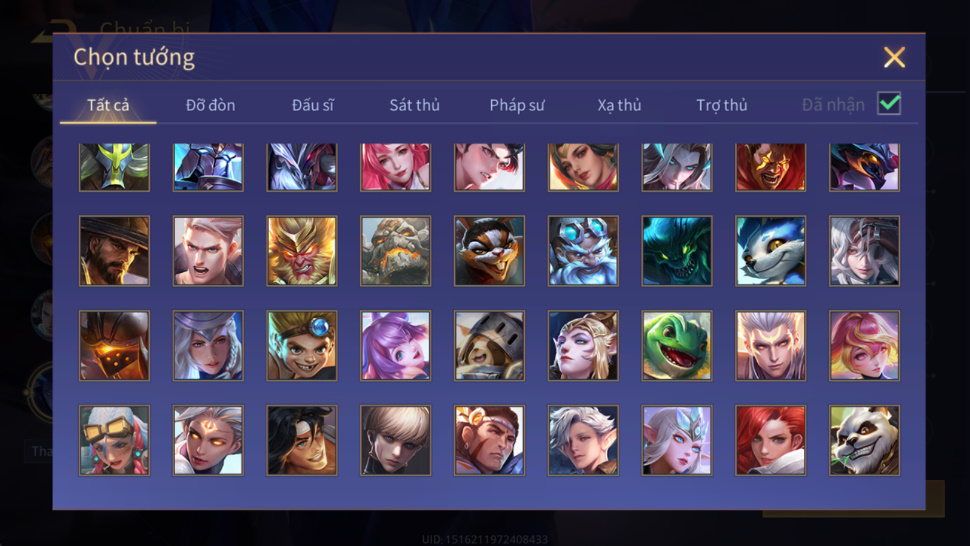970x546 pixels.
Task: Select the goggle-wearing grinning boy hero
Action: [302, 346]
